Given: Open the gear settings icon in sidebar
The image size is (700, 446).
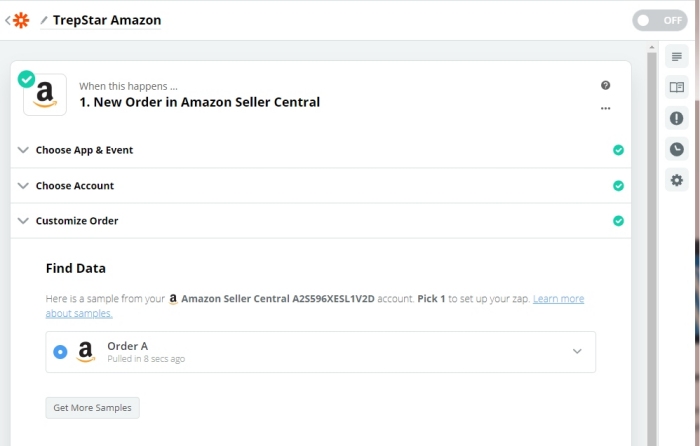Looking at the screenshot, I should click(x=676, y=180).
